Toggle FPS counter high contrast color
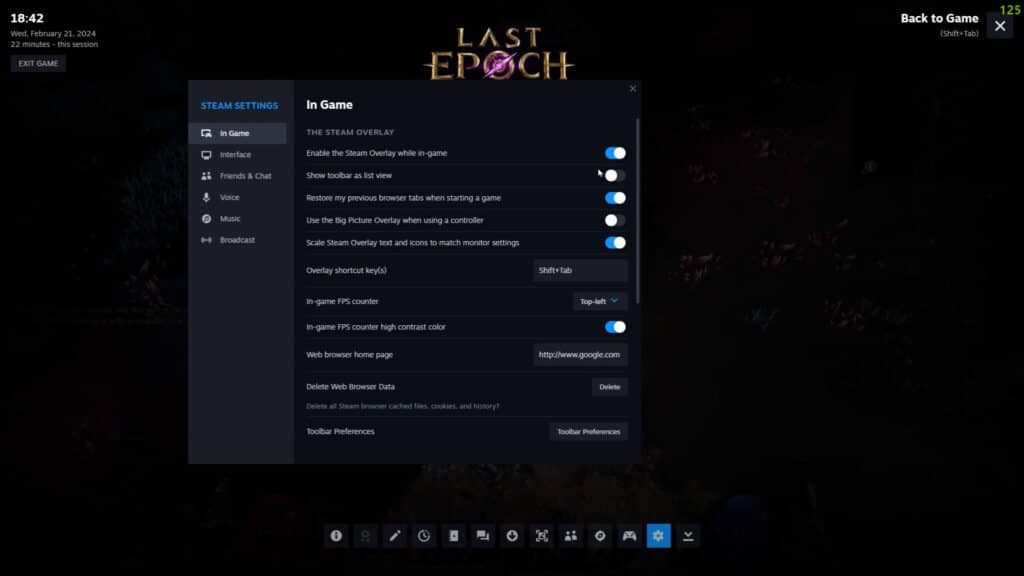This screenshot has width=1024, height=576. (x=615, y=327)
